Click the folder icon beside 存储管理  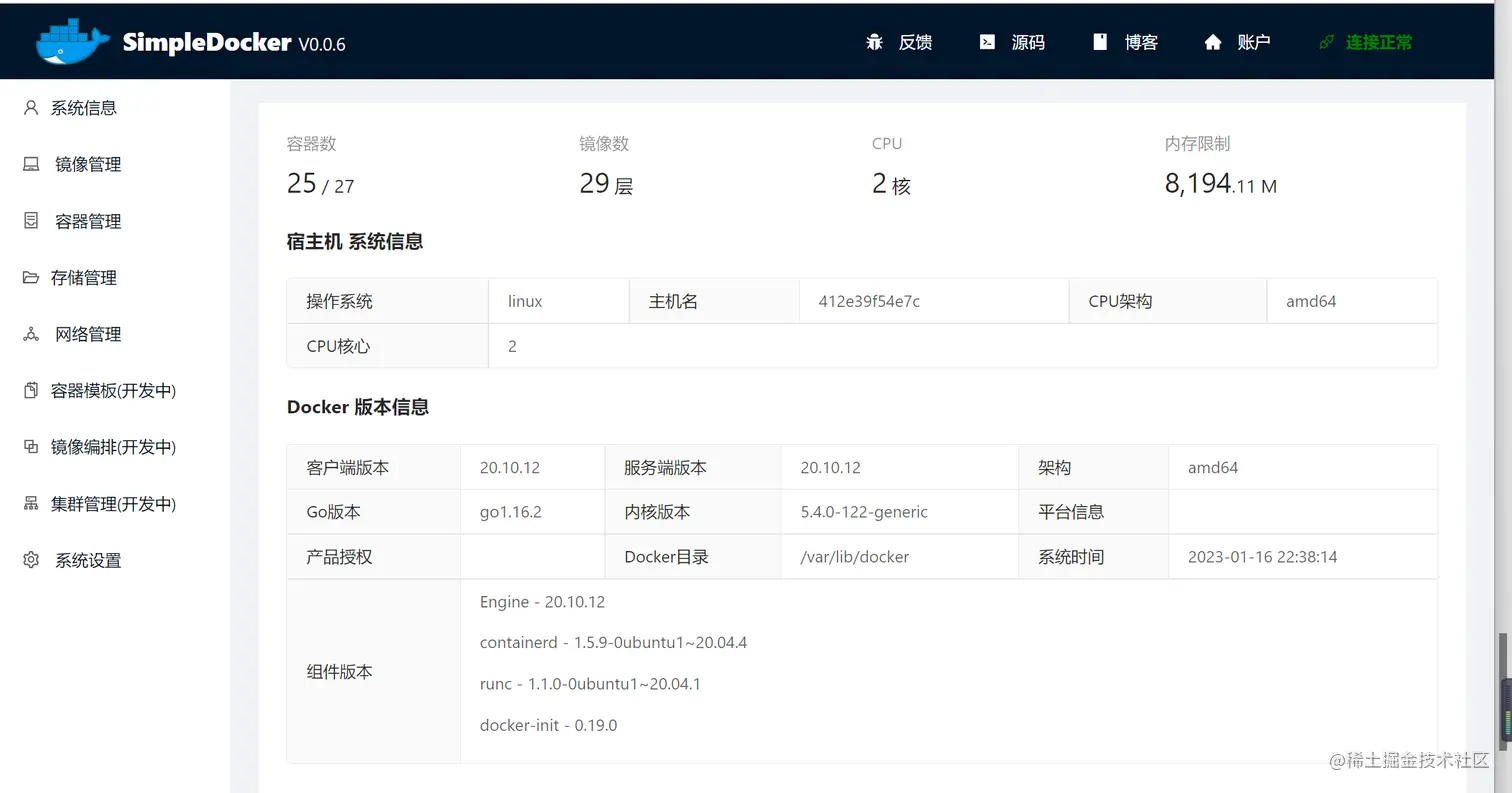coord(31,277)
